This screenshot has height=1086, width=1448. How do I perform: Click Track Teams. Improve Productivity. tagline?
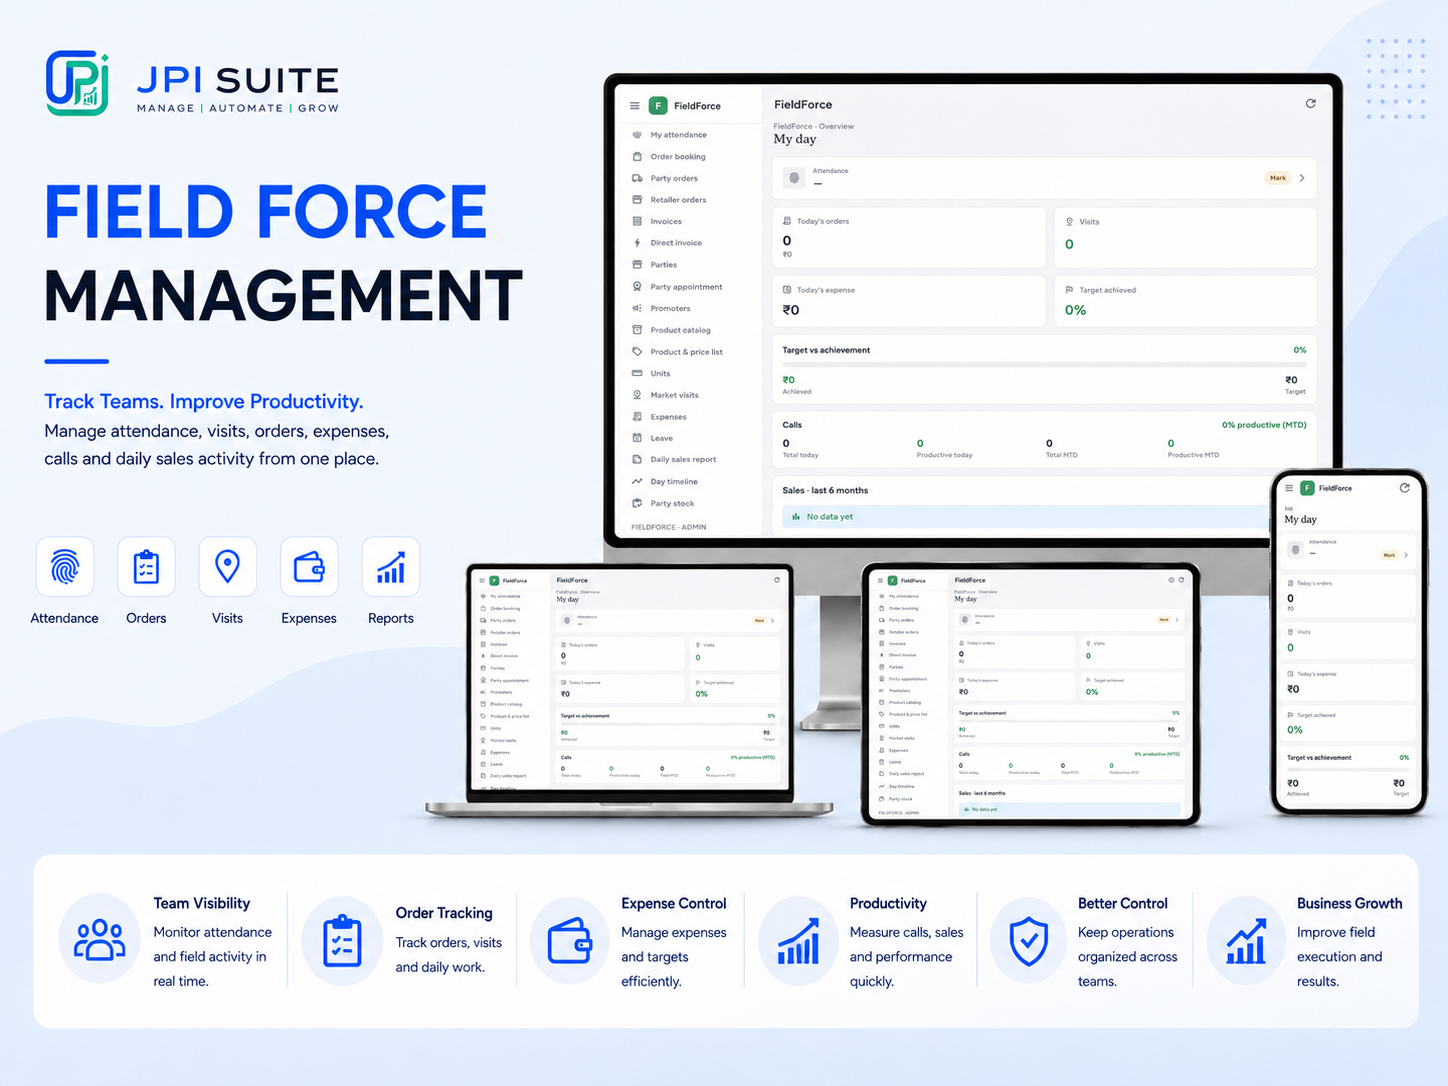point(204,402)
